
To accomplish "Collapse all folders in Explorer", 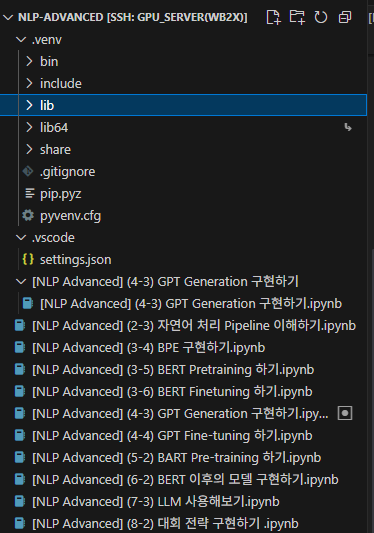I will (345, 17).
